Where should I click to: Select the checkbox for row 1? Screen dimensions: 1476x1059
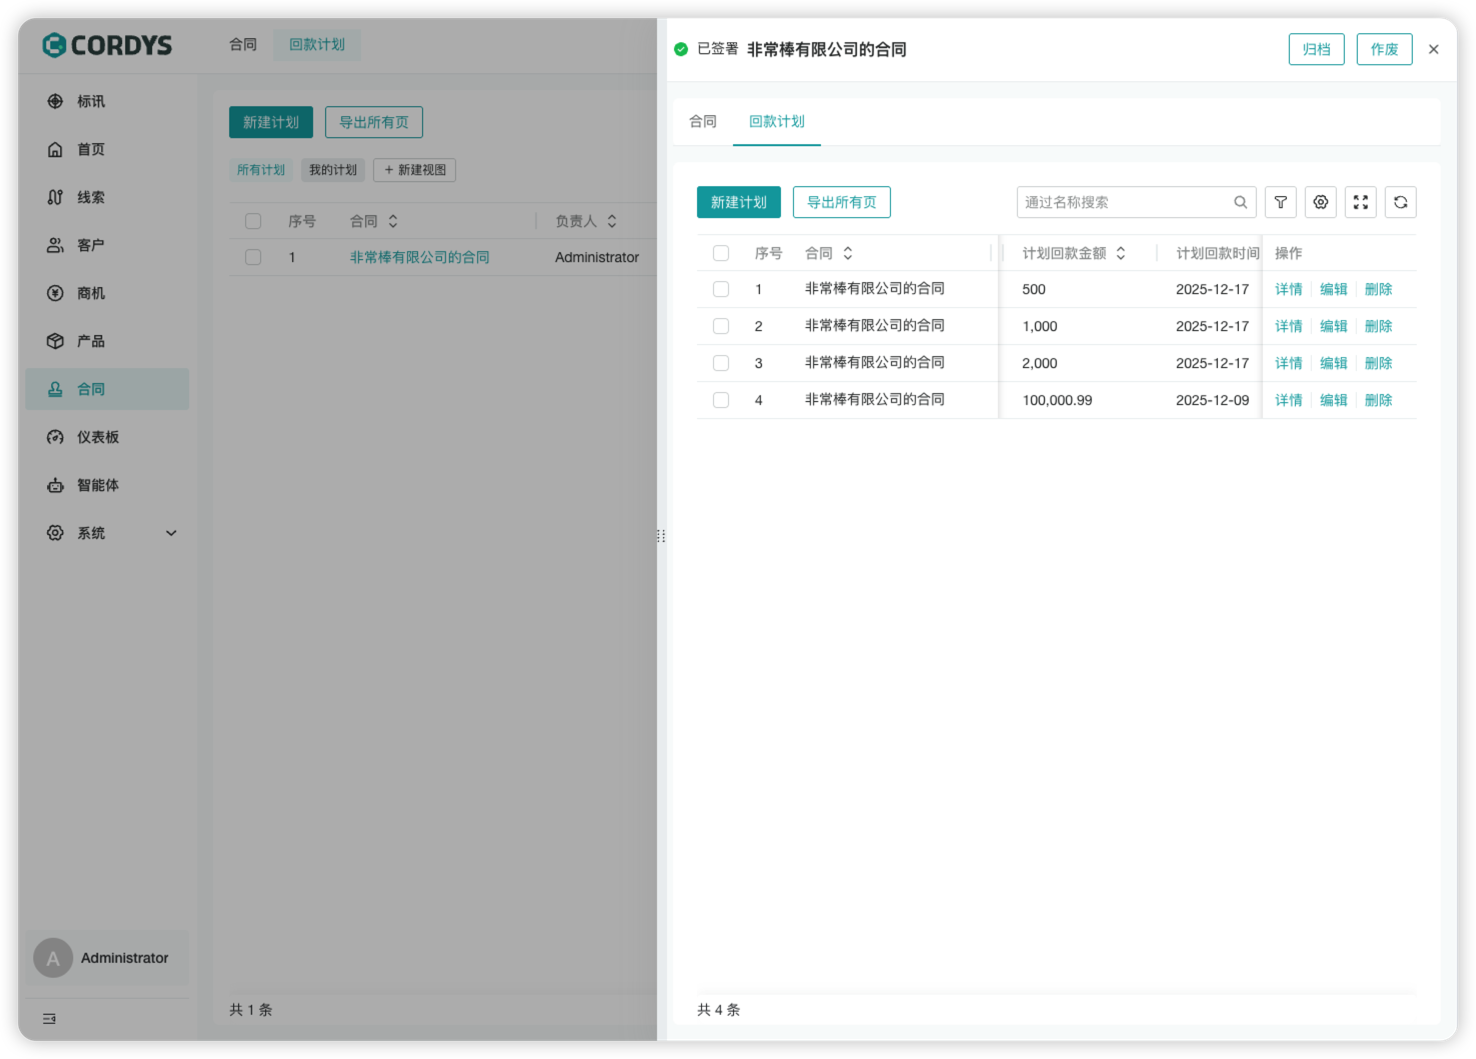(x=721, y=289)
